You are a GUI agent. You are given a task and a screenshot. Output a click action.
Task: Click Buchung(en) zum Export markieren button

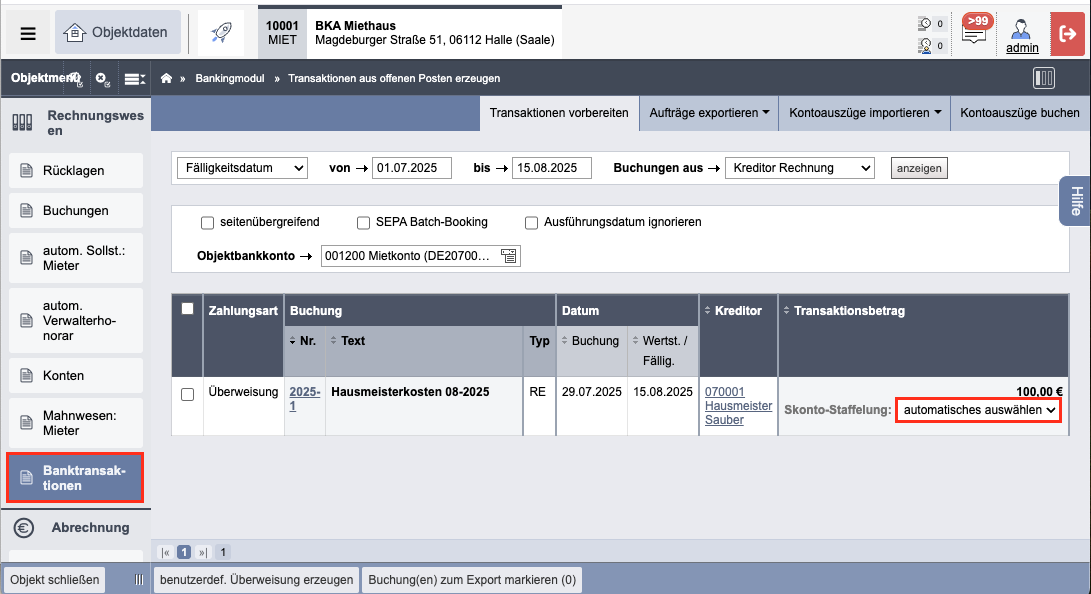(x=472, y=579)
